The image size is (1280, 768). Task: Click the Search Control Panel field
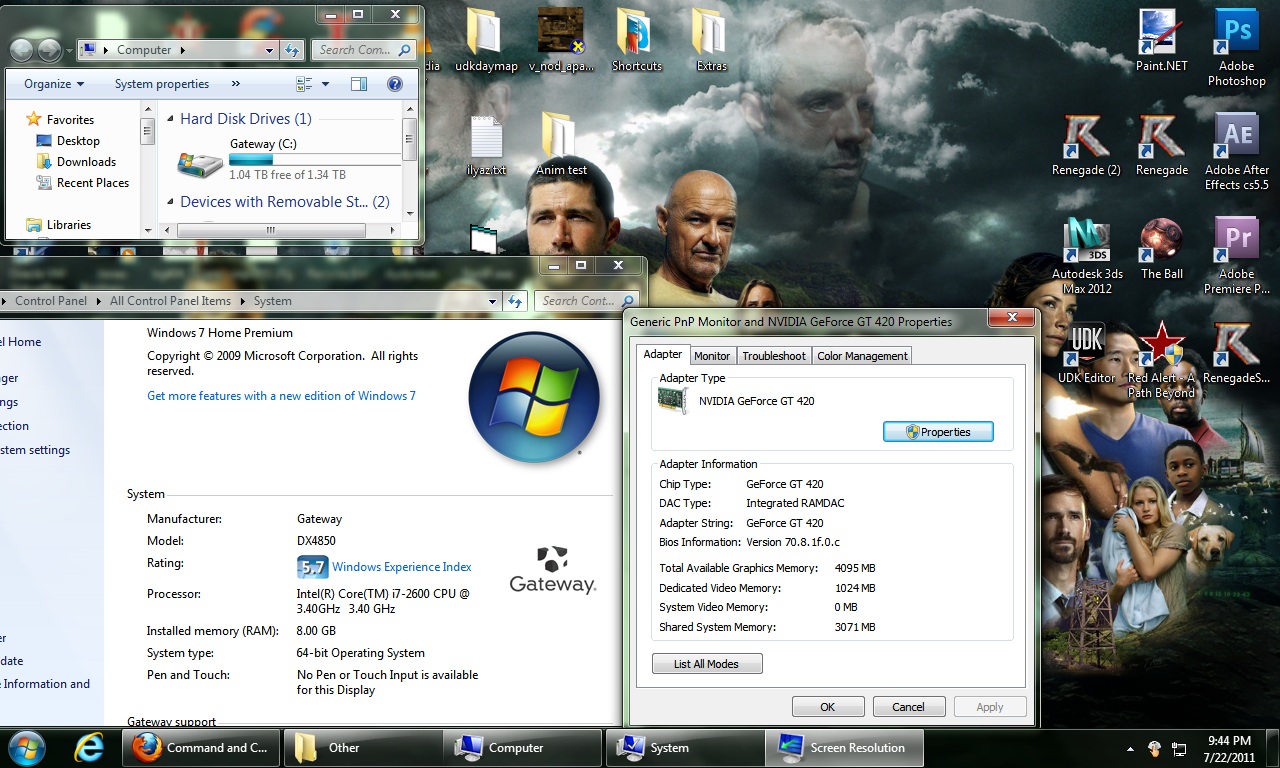pos(580,300)
